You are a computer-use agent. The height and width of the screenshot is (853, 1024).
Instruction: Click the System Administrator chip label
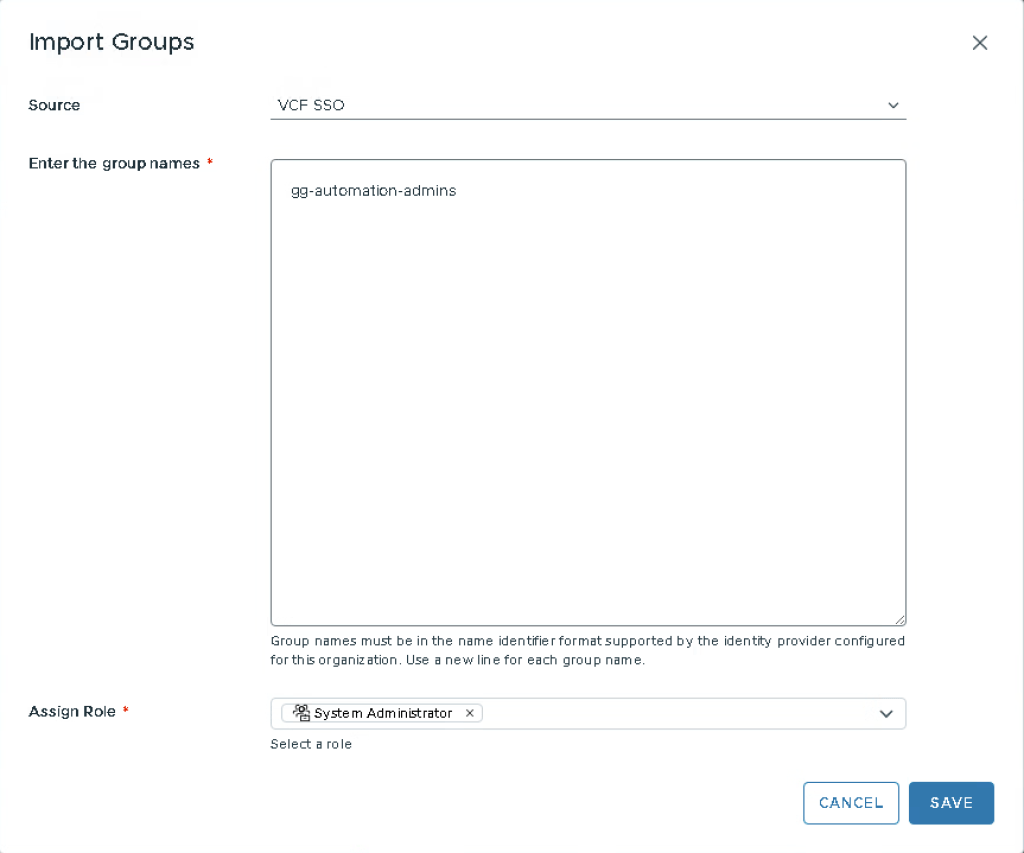(383, 713)
